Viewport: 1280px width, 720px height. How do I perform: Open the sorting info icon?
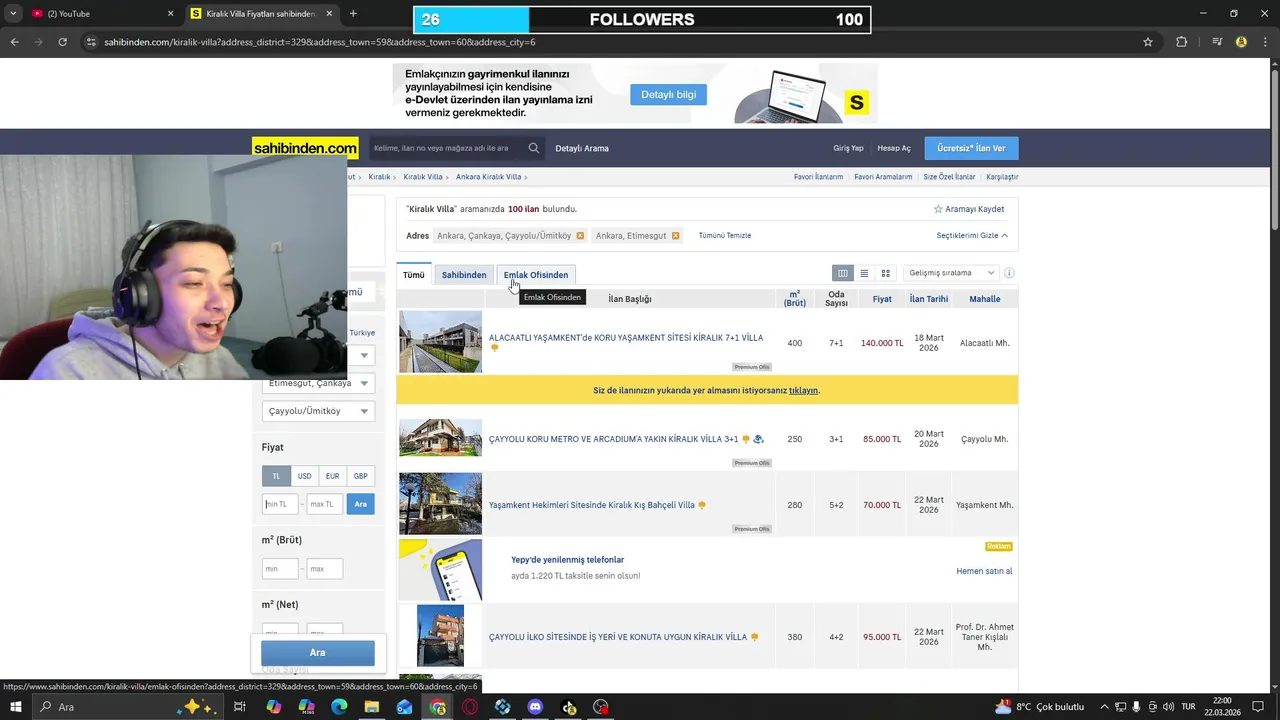pos(1009,273)
